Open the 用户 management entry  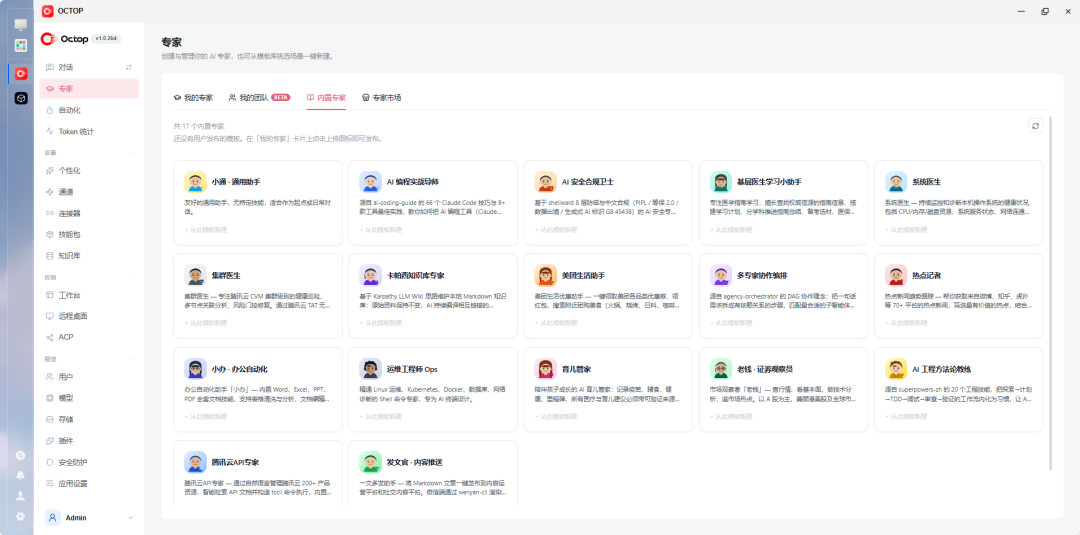[90, 377]
